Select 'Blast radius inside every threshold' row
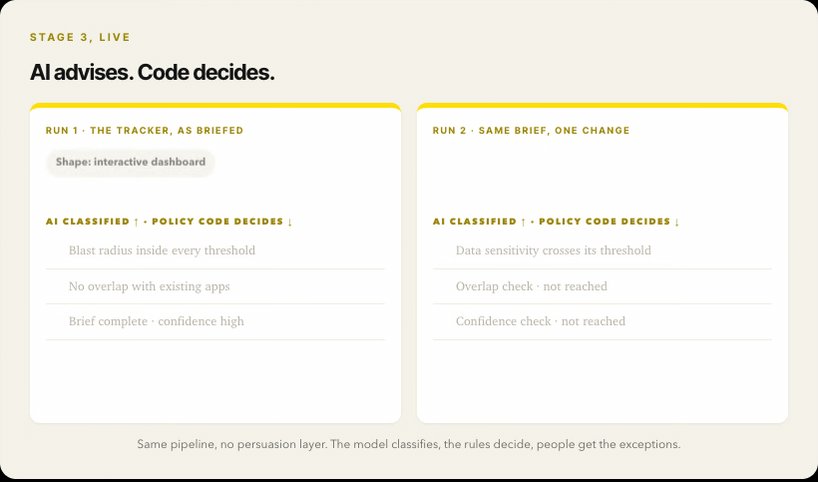This screenshot has width=818, height=482. pos(215,251)
